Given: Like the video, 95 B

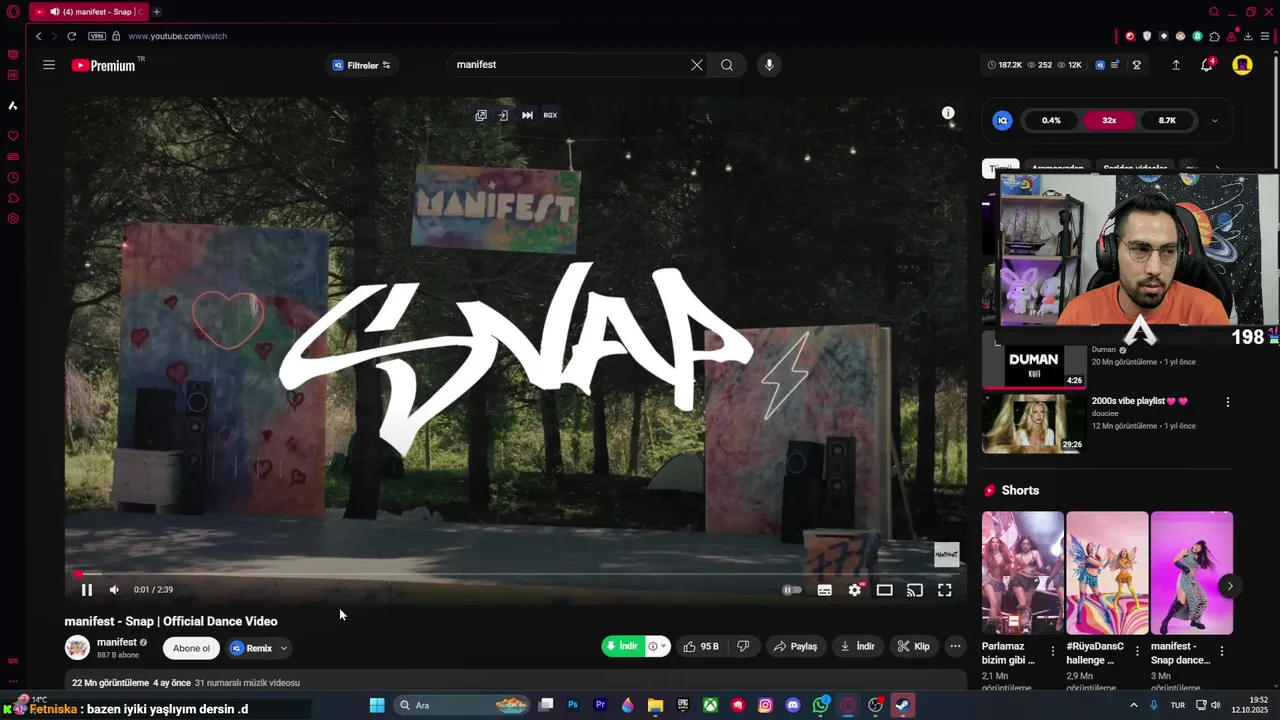Looking at the screenshot, I should pos(701,647).
